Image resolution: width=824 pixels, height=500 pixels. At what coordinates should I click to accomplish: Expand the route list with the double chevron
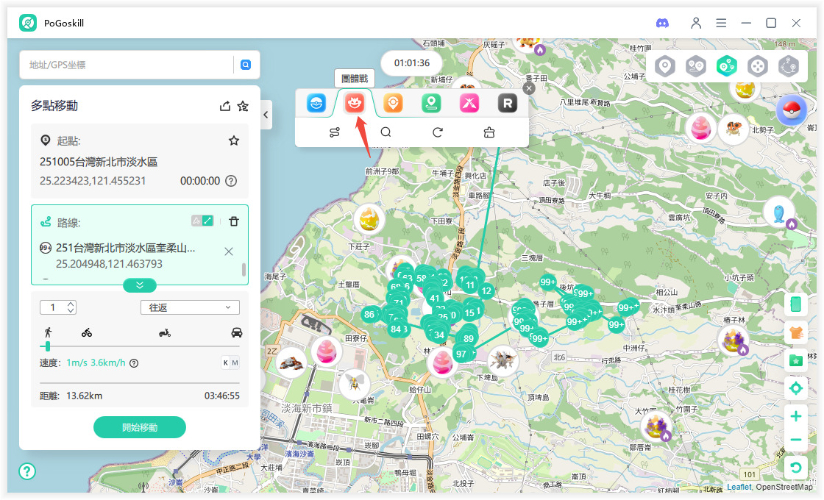pos(139,285)
